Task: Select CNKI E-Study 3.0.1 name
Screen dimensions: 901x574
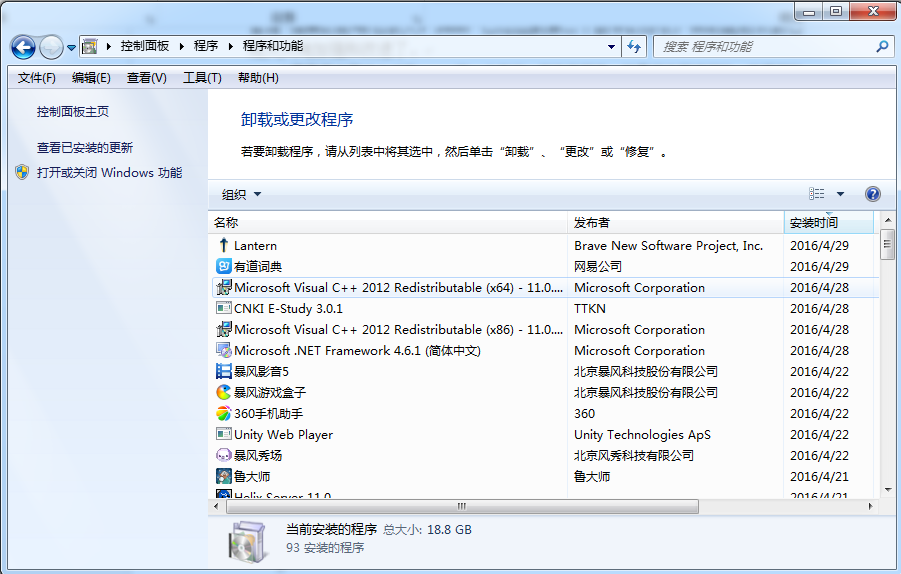Action: point(288,309)
